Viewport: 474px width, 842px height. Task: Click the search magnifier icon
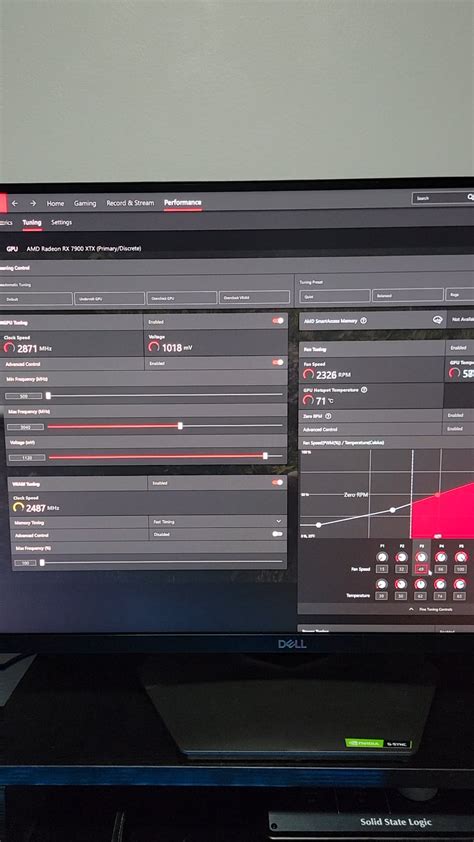[x=470, y=198]
